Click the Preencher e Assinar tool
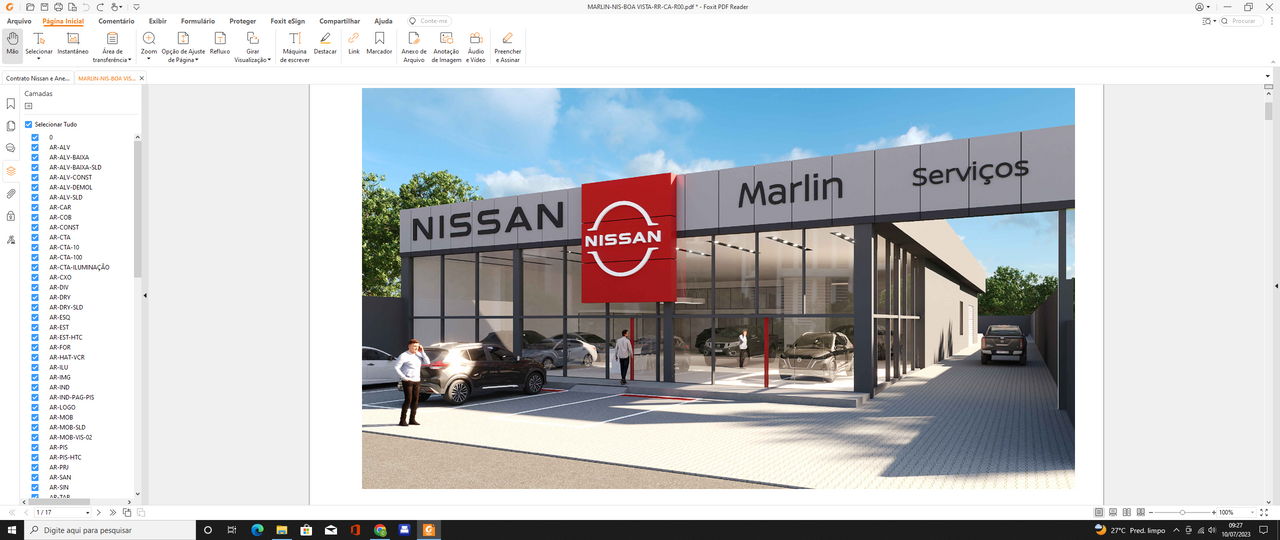1280x540 pixels. [507, 46]
